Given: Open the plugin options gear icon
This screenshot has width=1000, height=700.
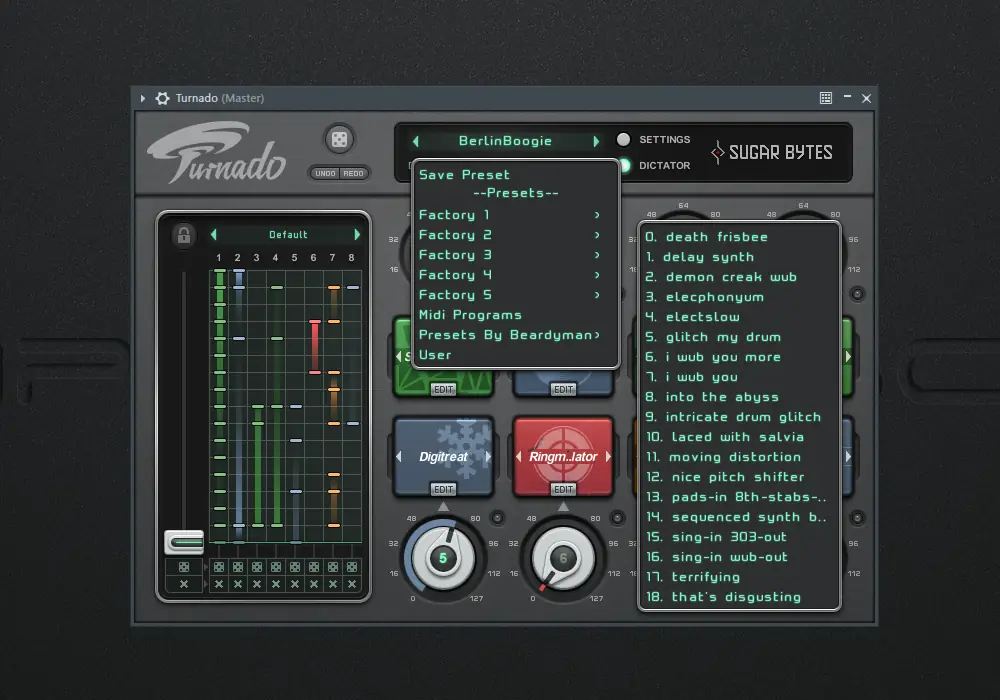Looking at the screenshot, I should pos(163,98).
